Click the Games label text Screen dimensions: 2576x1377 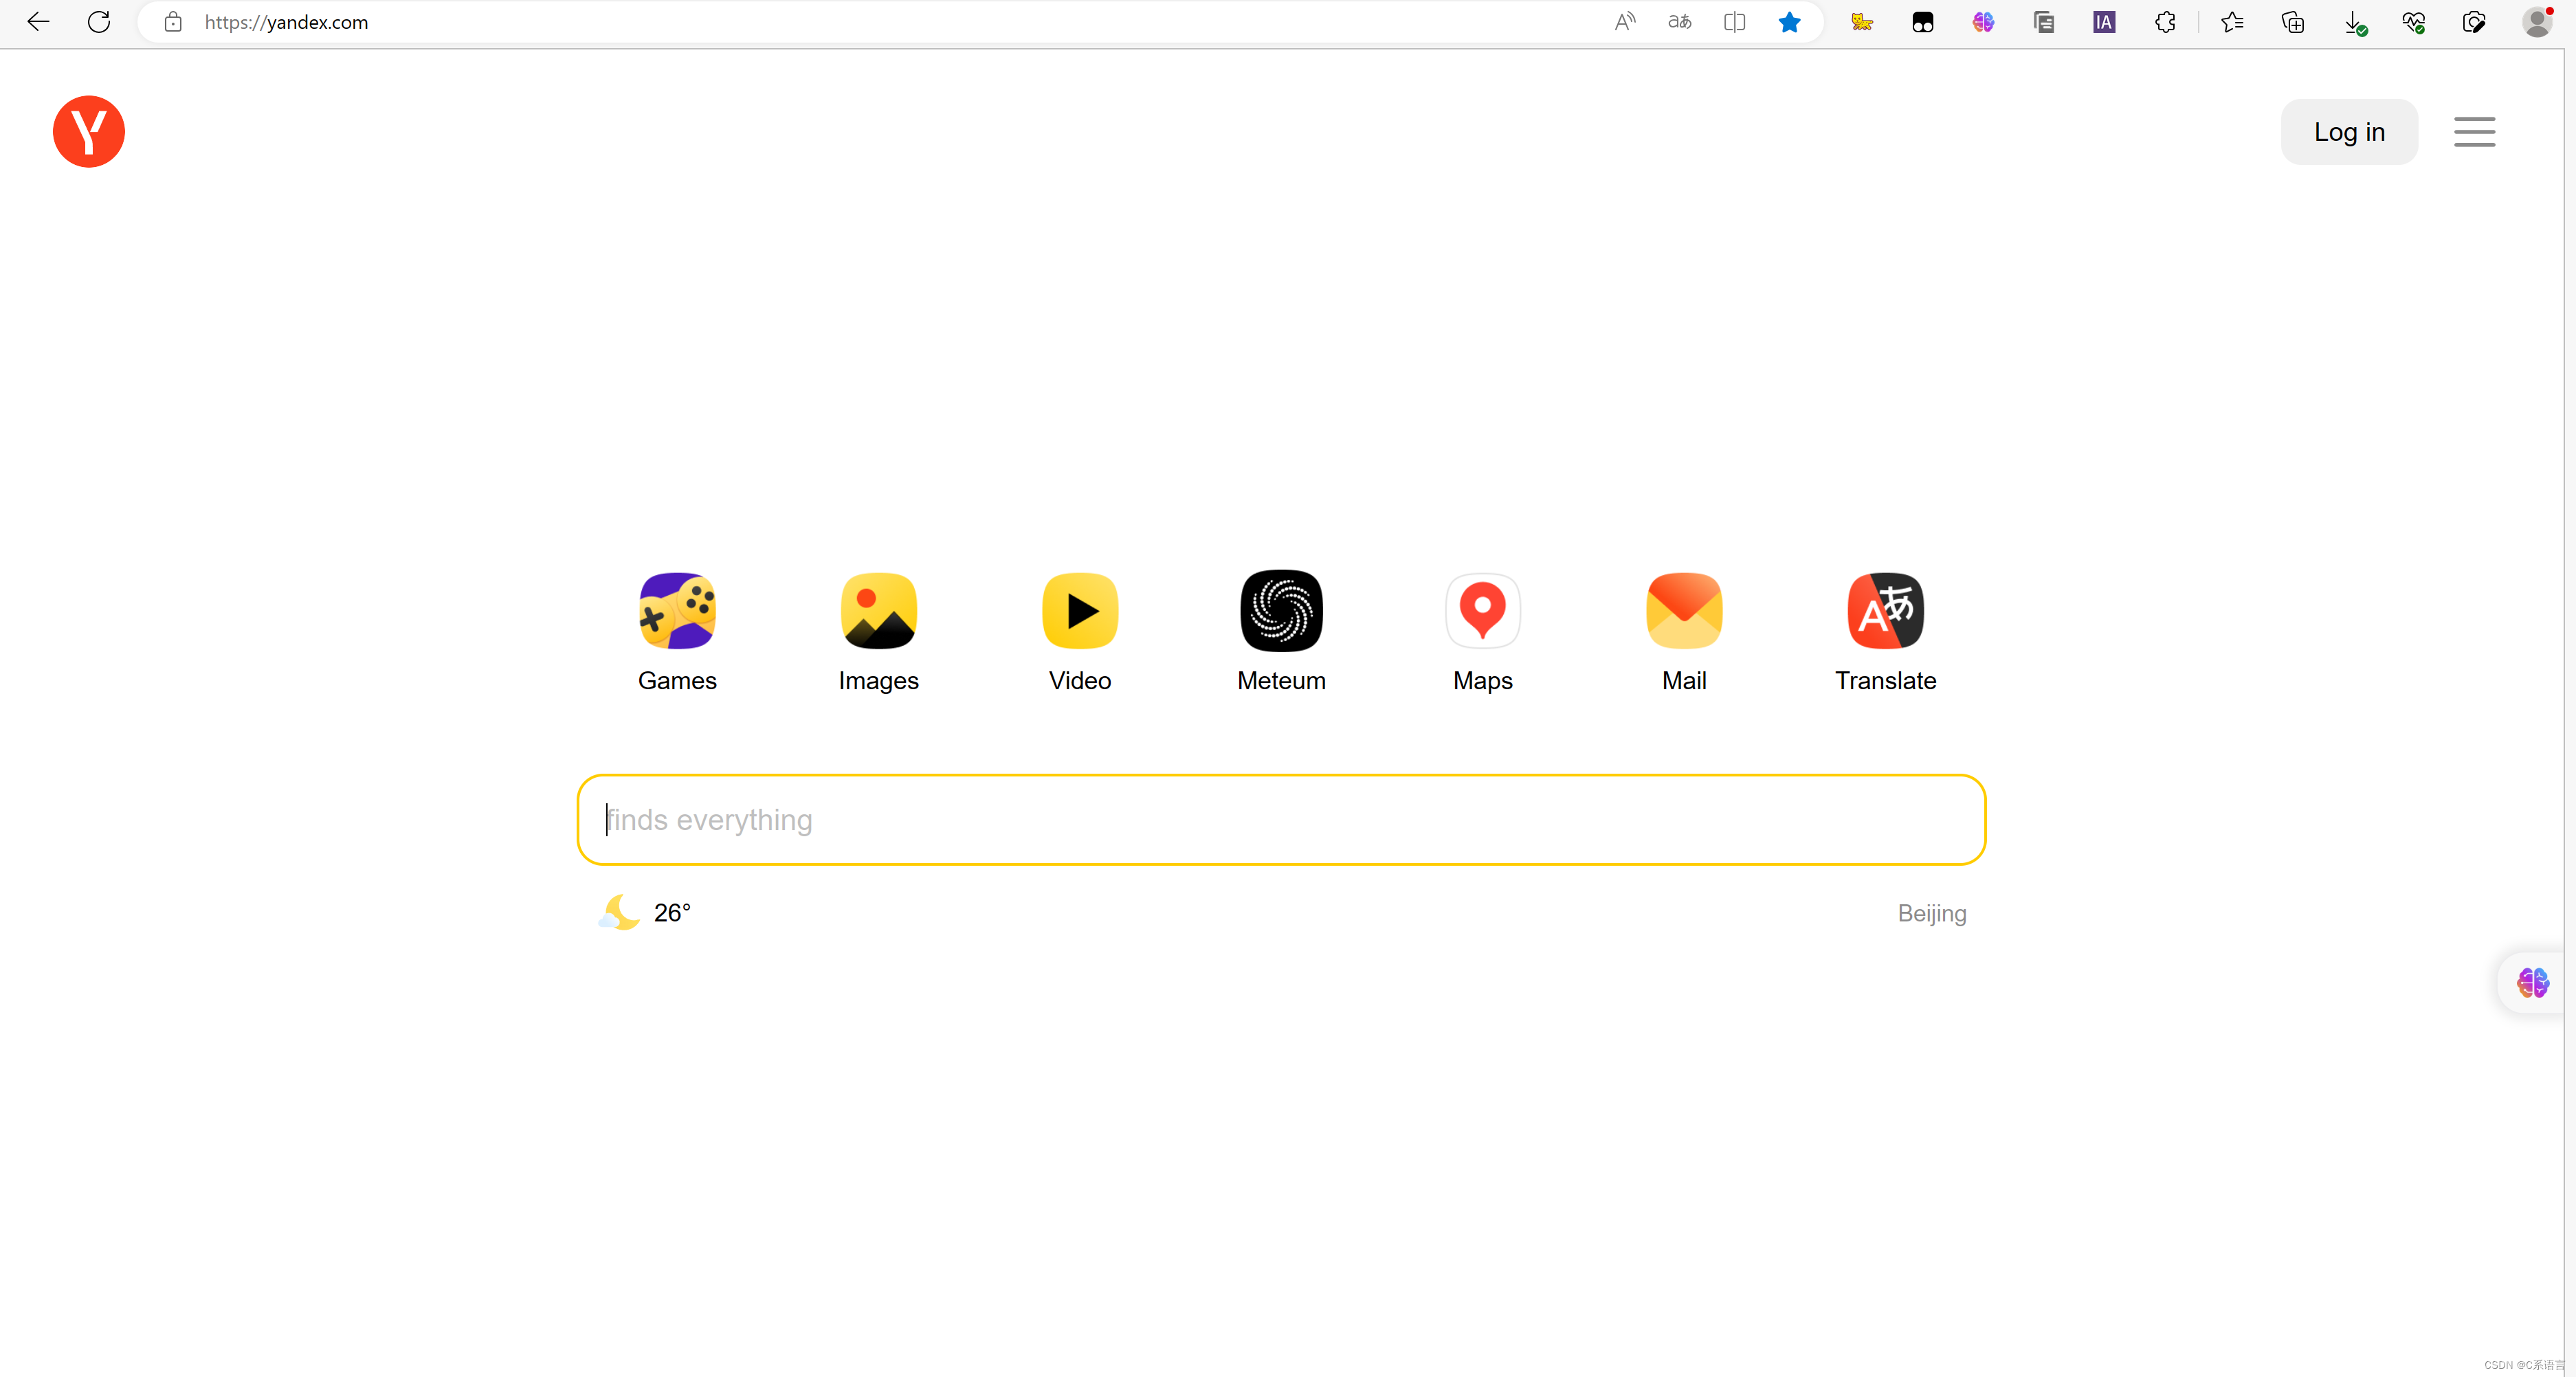[677, 680]
